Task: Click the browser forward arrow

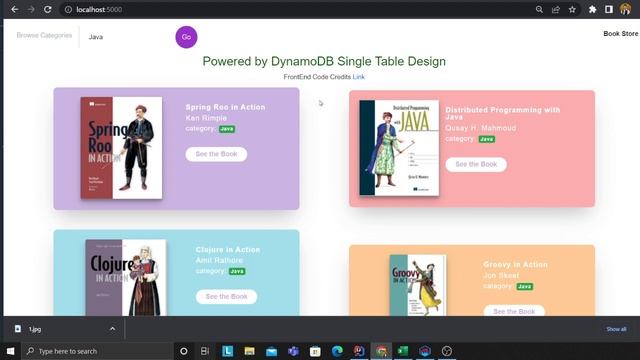Action: pyautogui.click(x=31, y=9)
